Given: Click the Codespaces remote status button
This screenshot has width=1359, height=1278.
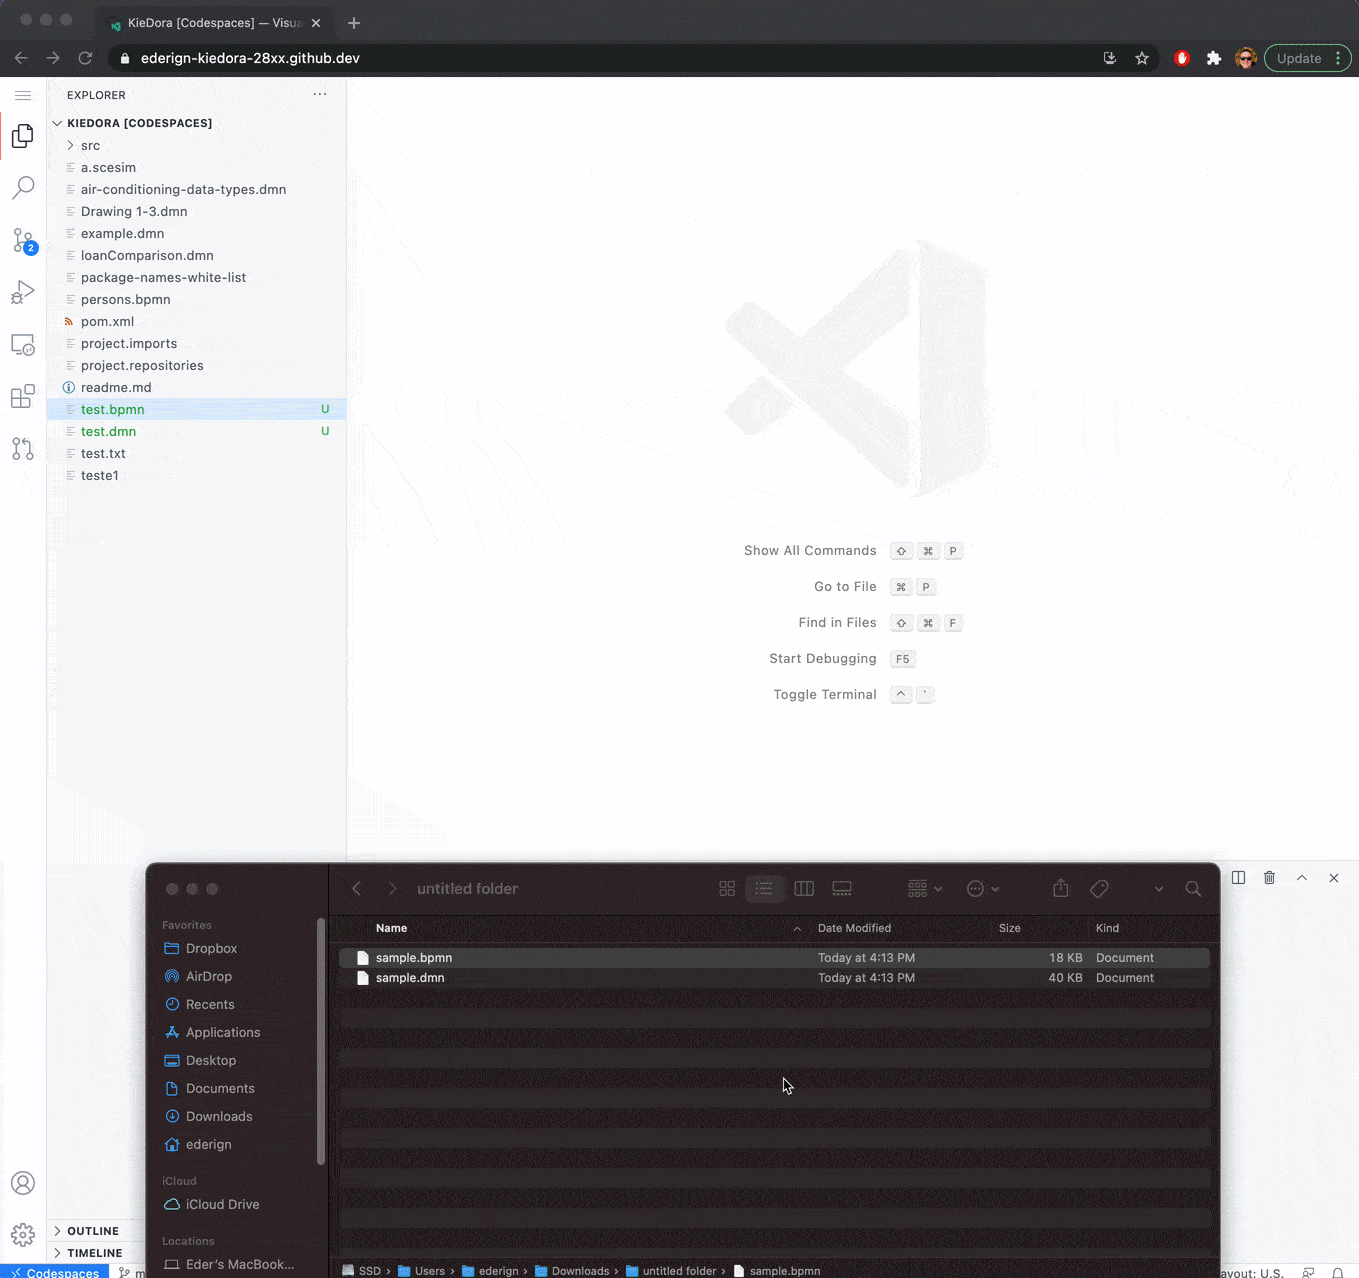Looking at the screenshot, I should (55, 1272).
